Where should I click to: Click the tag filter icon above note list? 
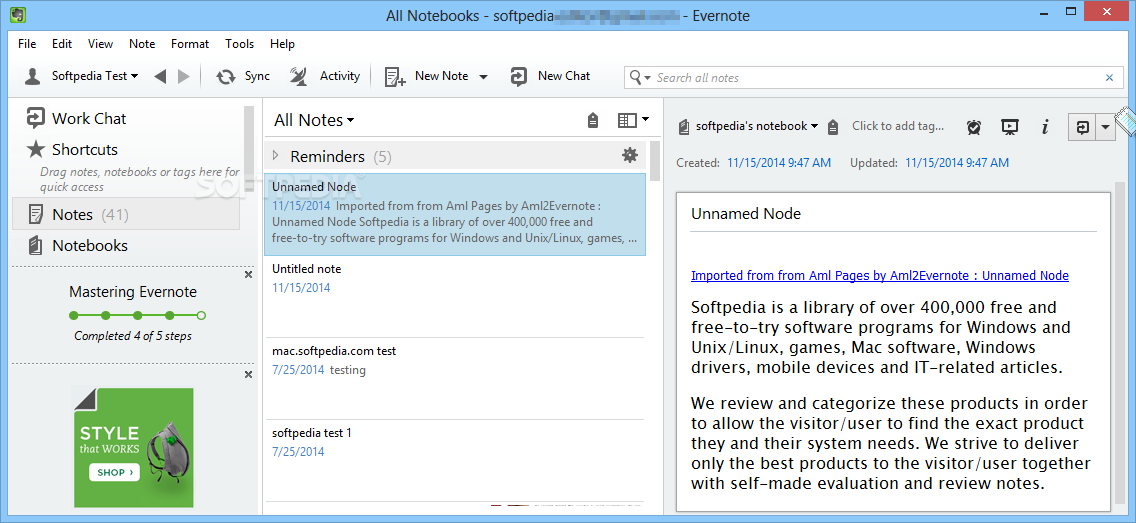pyautogui.click(x=593, y=120)
